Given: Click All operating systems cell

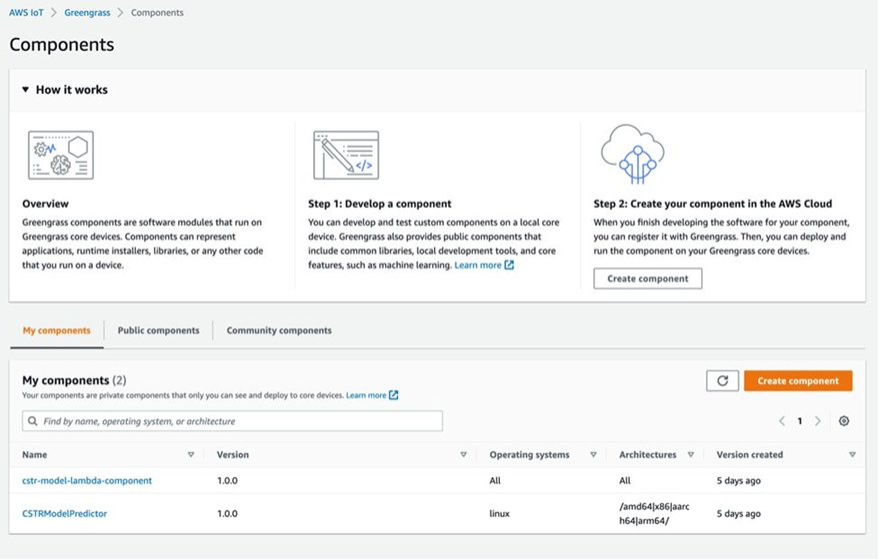Looking at the screenshot, I should coord(495,480).
